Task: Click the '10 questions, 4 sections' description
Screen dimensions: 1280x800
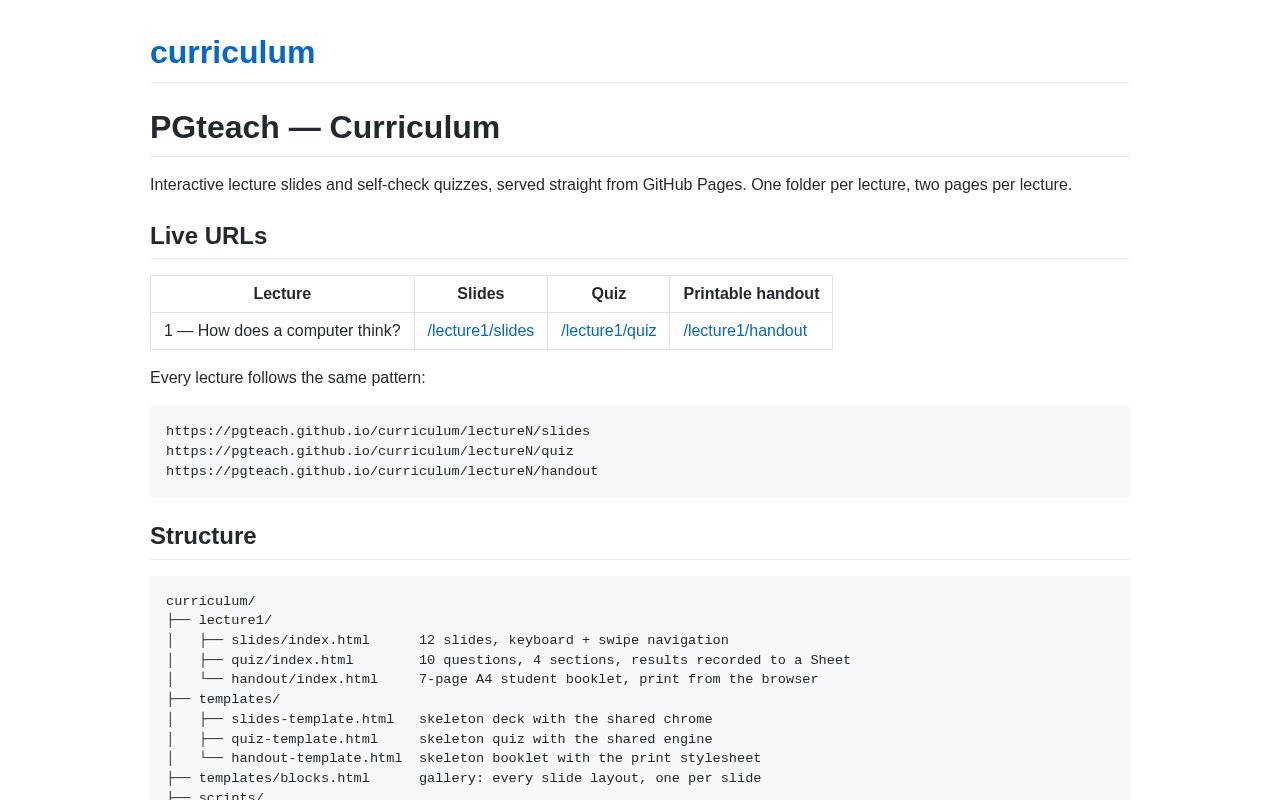Action: (635, 661)
